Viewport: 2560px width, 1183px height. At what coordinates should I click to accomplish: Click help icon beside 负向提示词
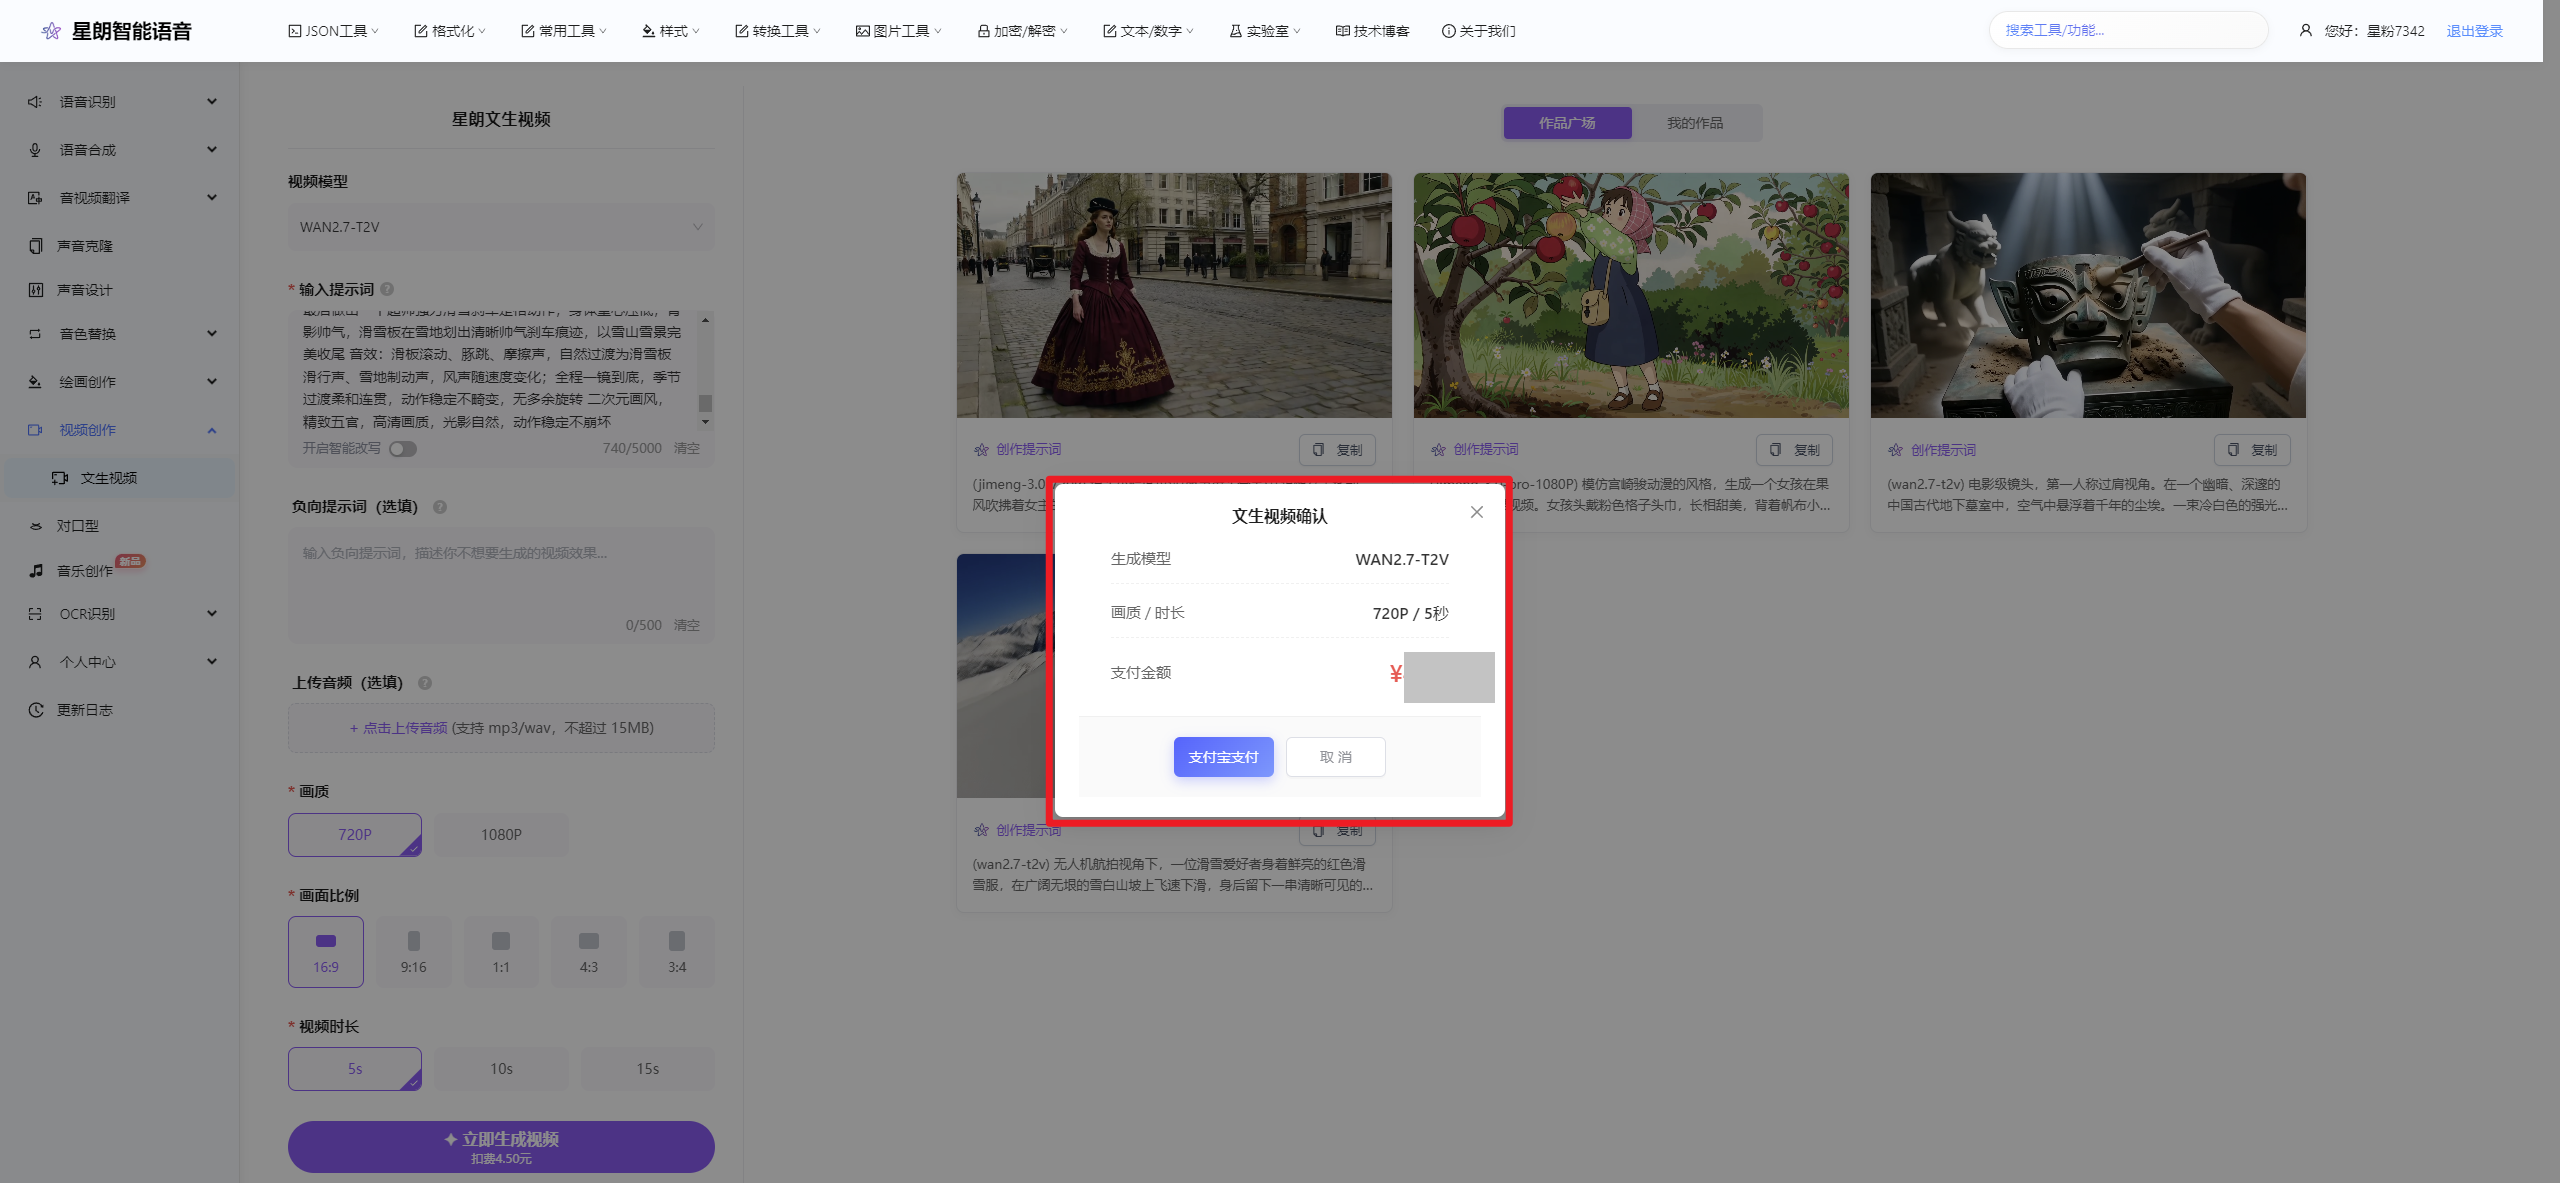coord(440,507)
